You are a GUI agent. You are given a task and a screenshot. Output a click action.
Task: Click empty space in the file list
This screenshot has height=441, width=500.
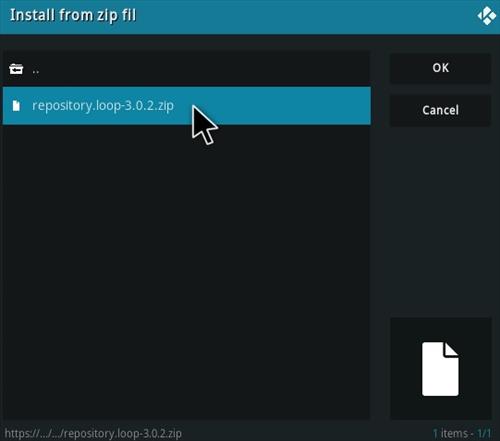point(186,267)
